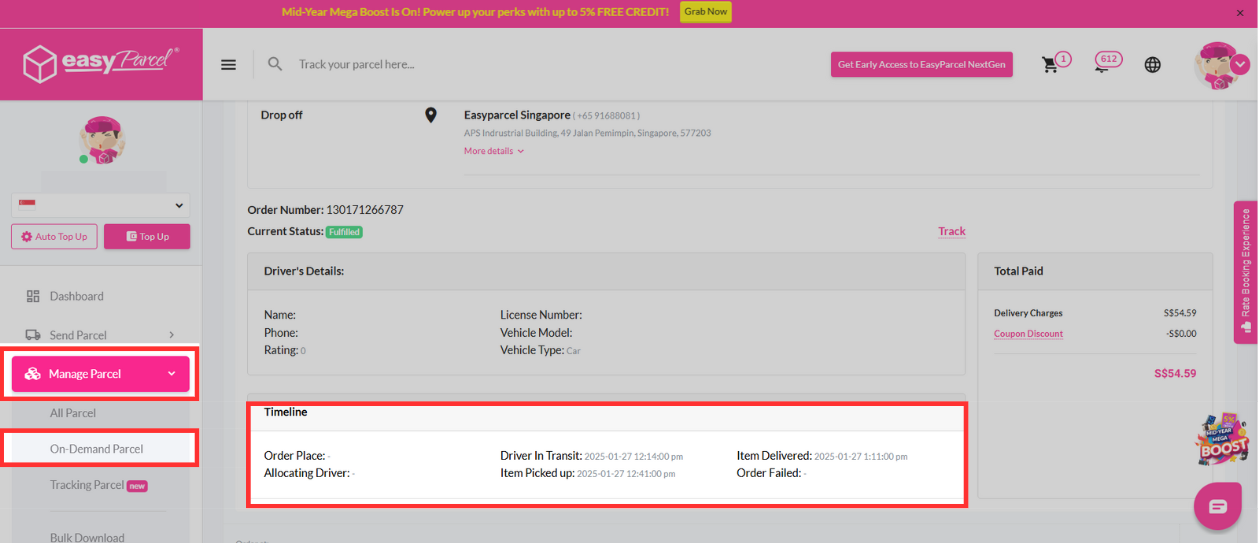Open the hamburger menu icon

[229, 64]
